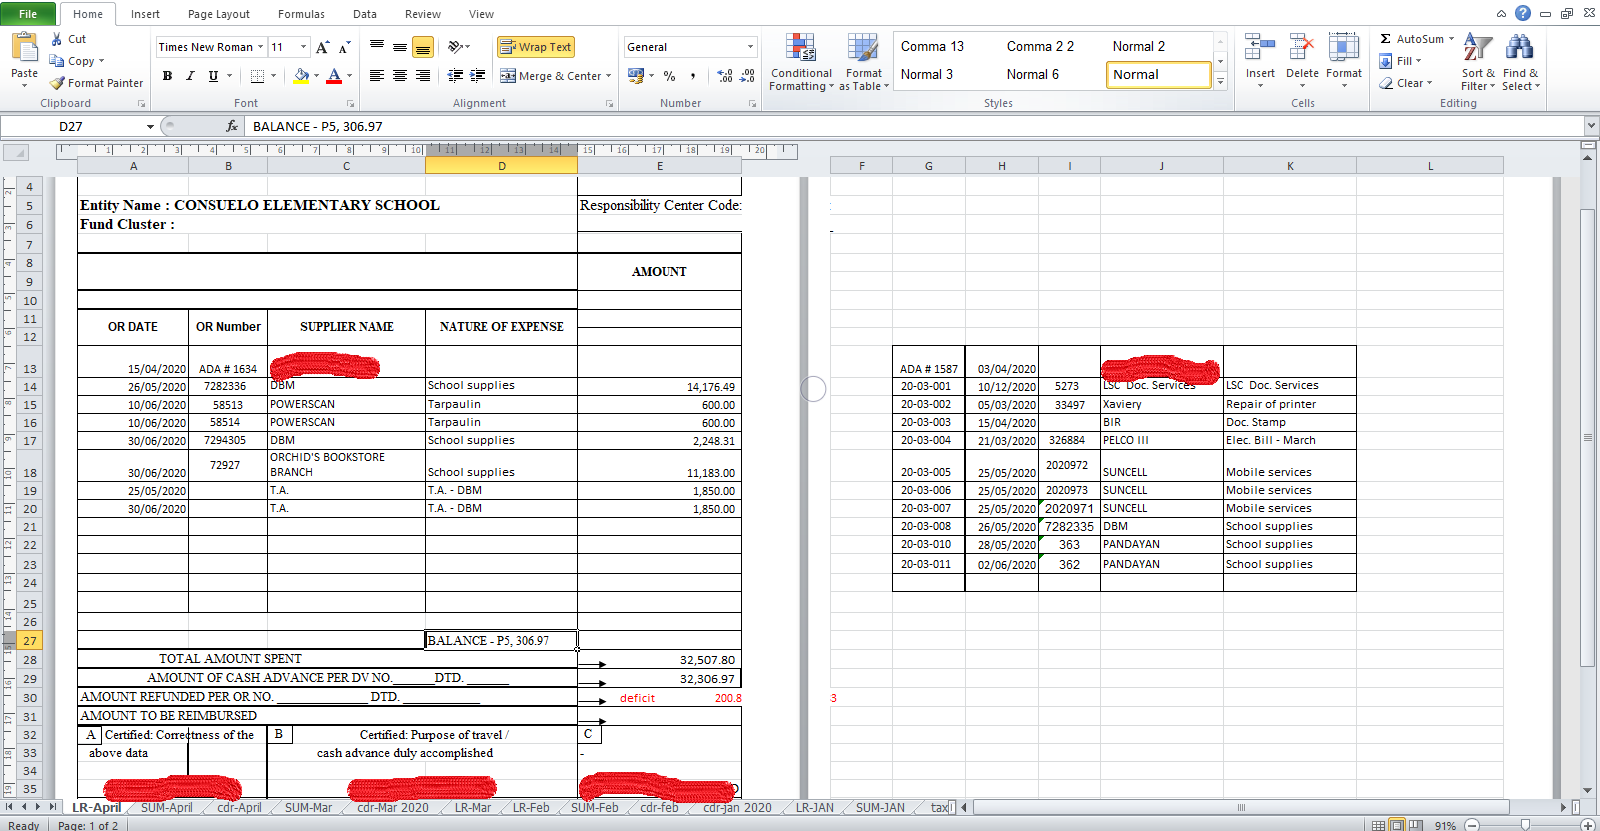Viewport: 1600px width, 831px height.
Task: Toggle middle vertical alignment
Action: click(400, 47)
